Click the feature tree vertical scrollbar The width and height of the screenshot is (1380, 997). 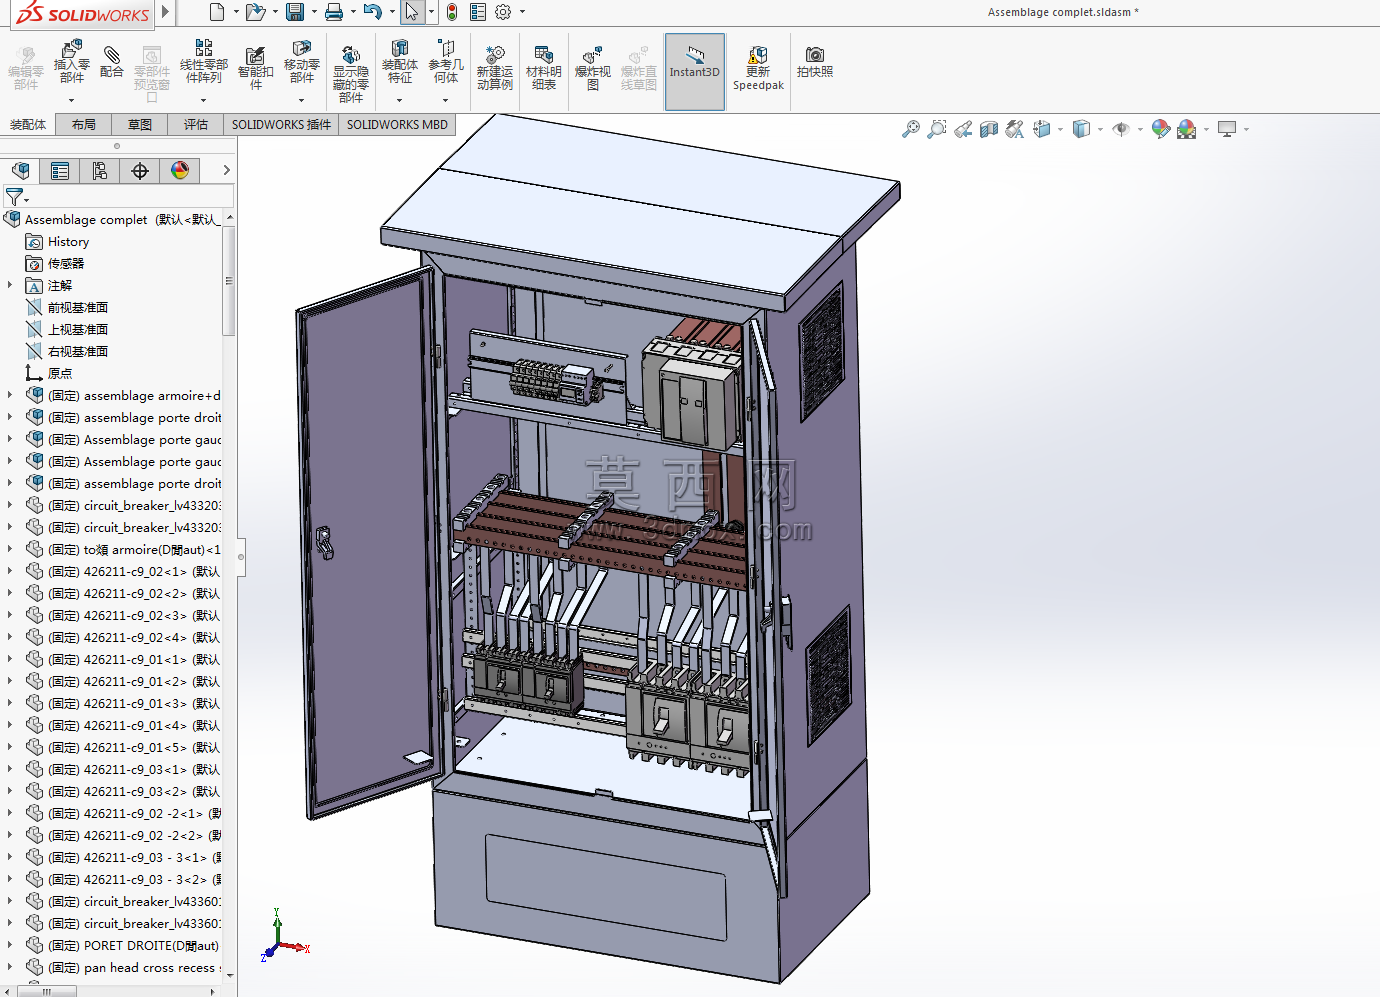click(x=230, y=280)
